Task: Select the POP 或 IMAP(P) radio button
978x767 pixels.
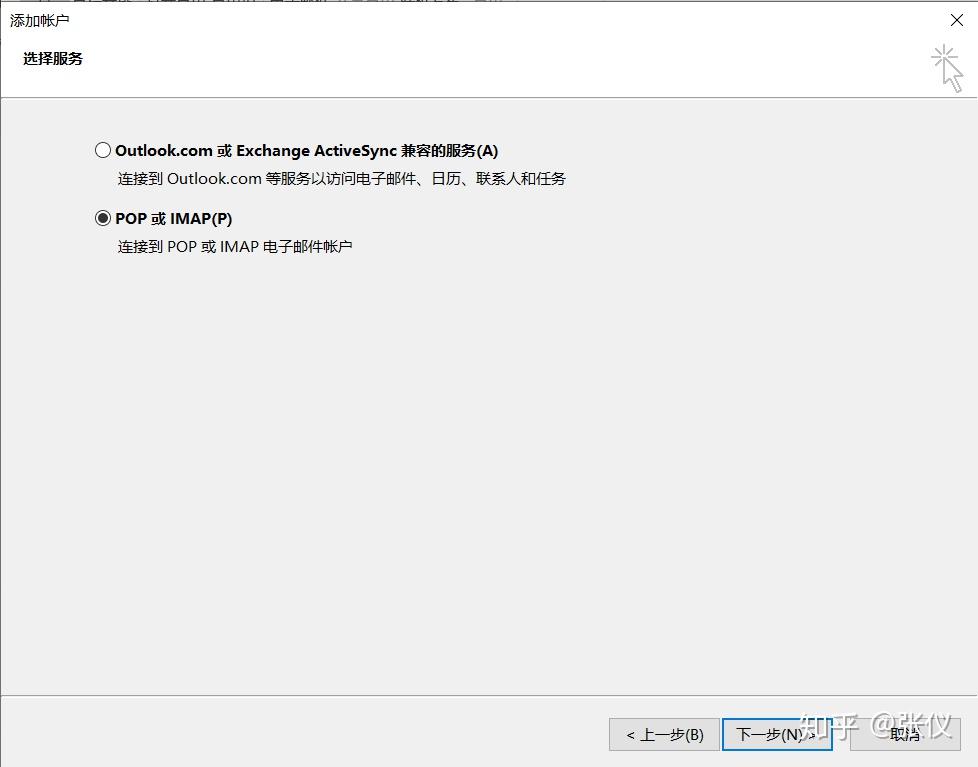Action: [103, 218]
